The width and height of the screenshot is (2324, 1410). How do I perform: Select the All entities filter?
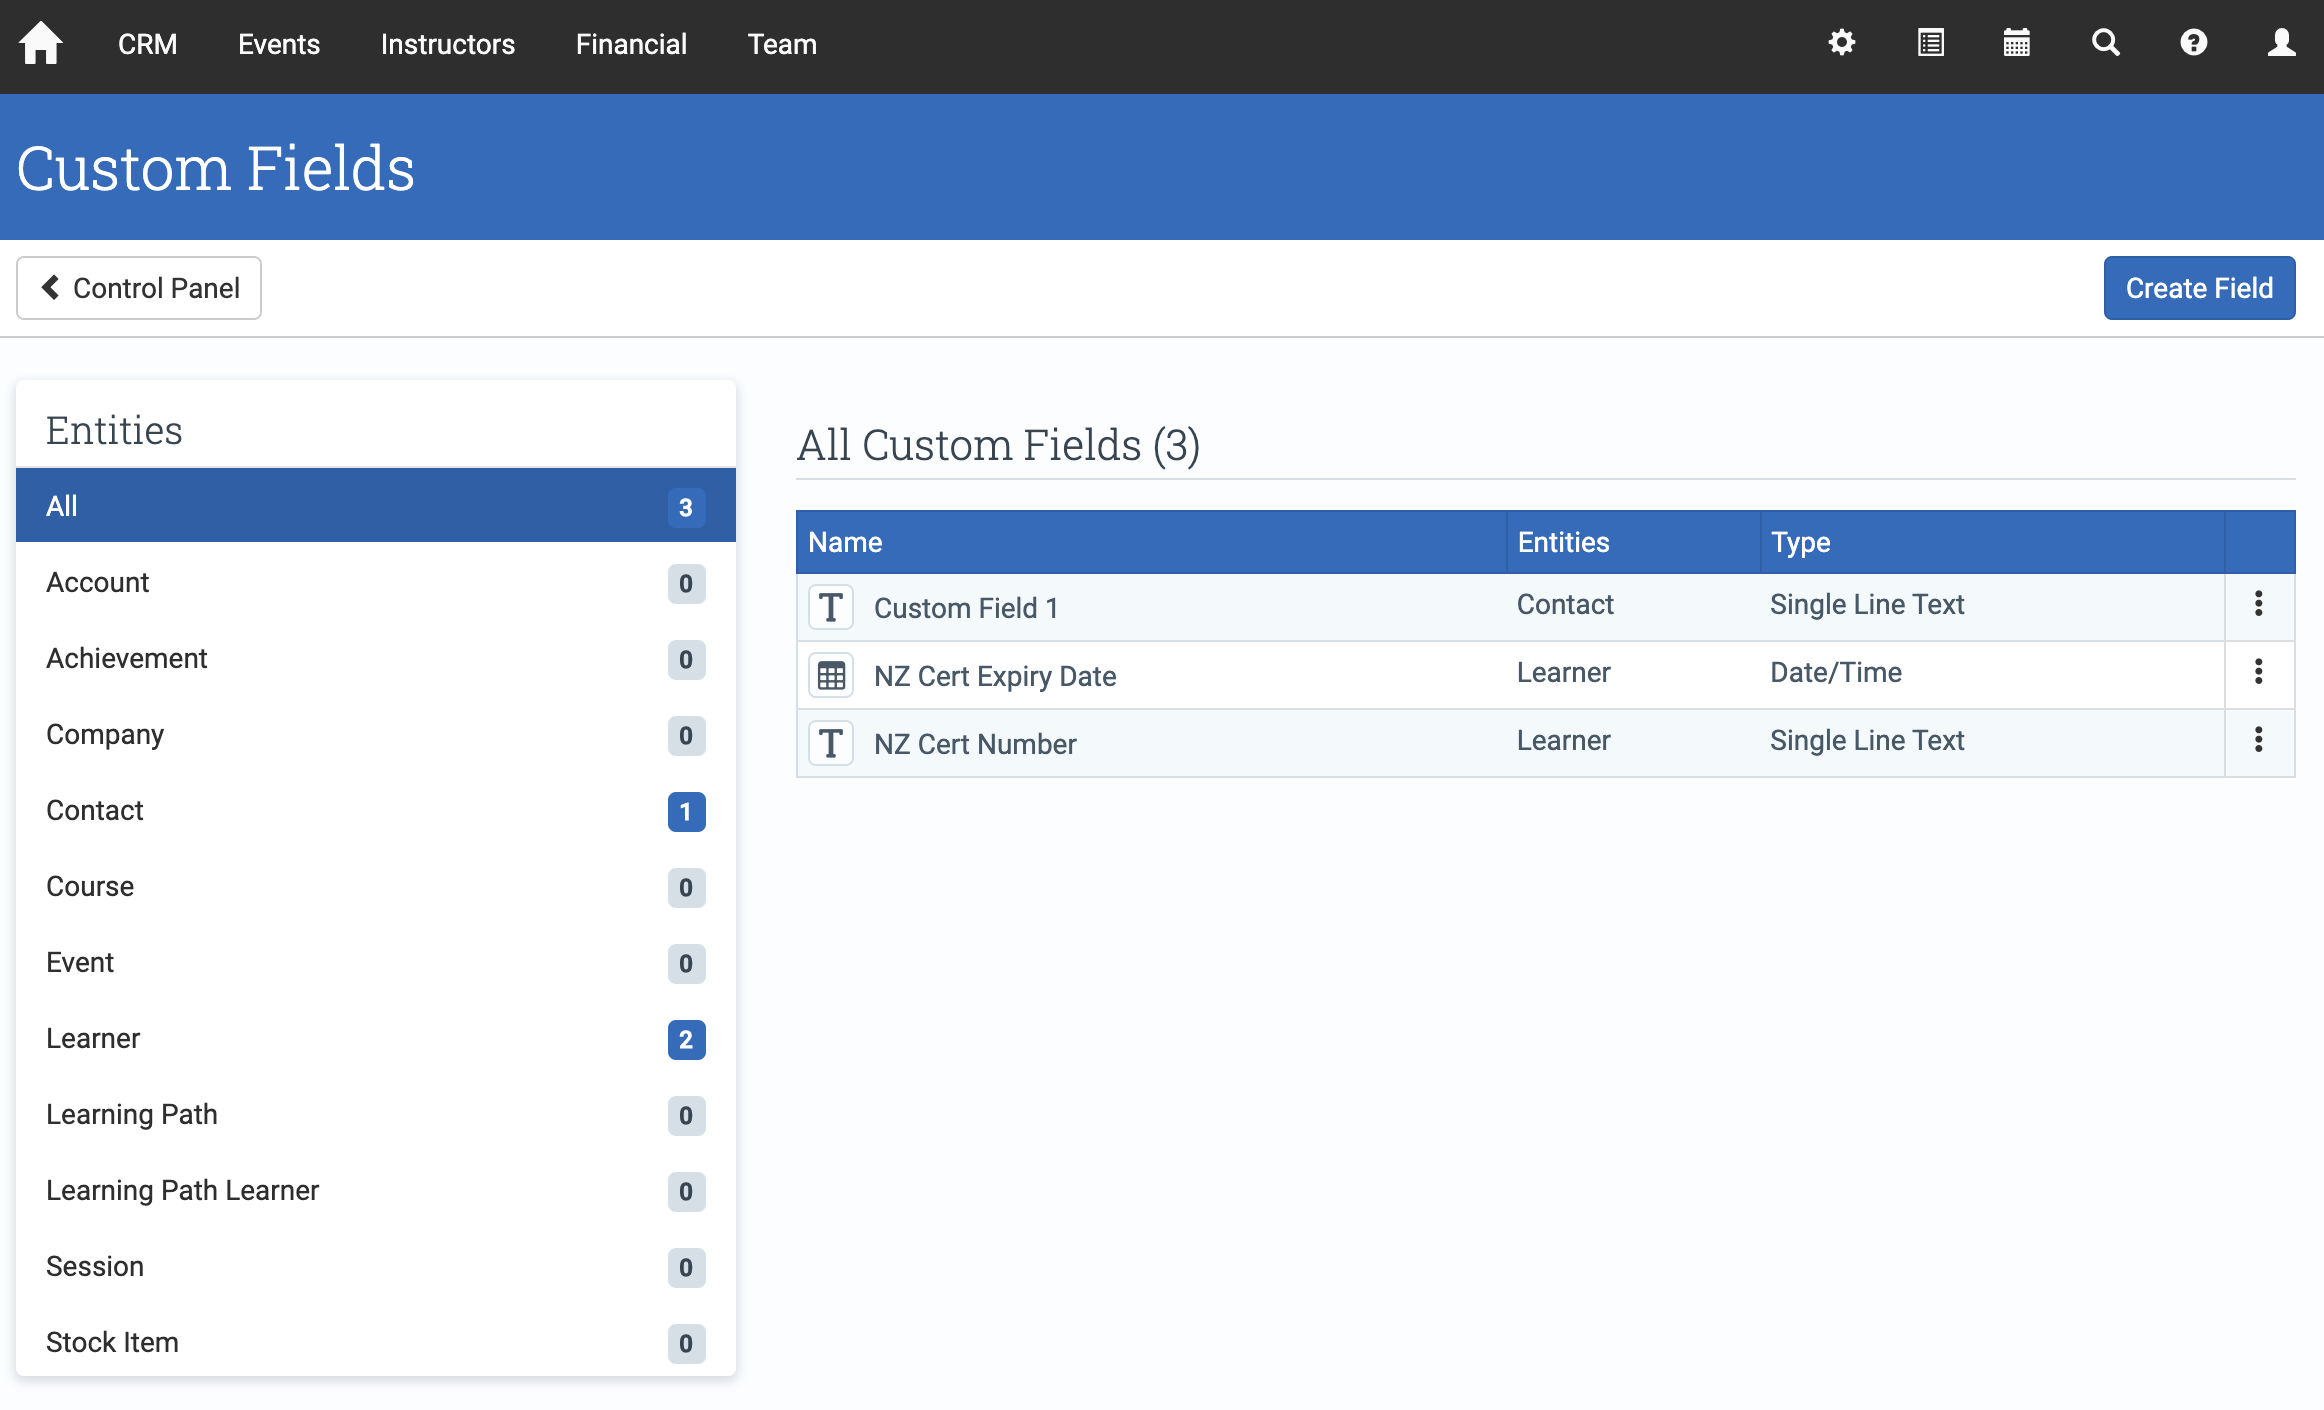pyautogui.click(x=376, y=506)
